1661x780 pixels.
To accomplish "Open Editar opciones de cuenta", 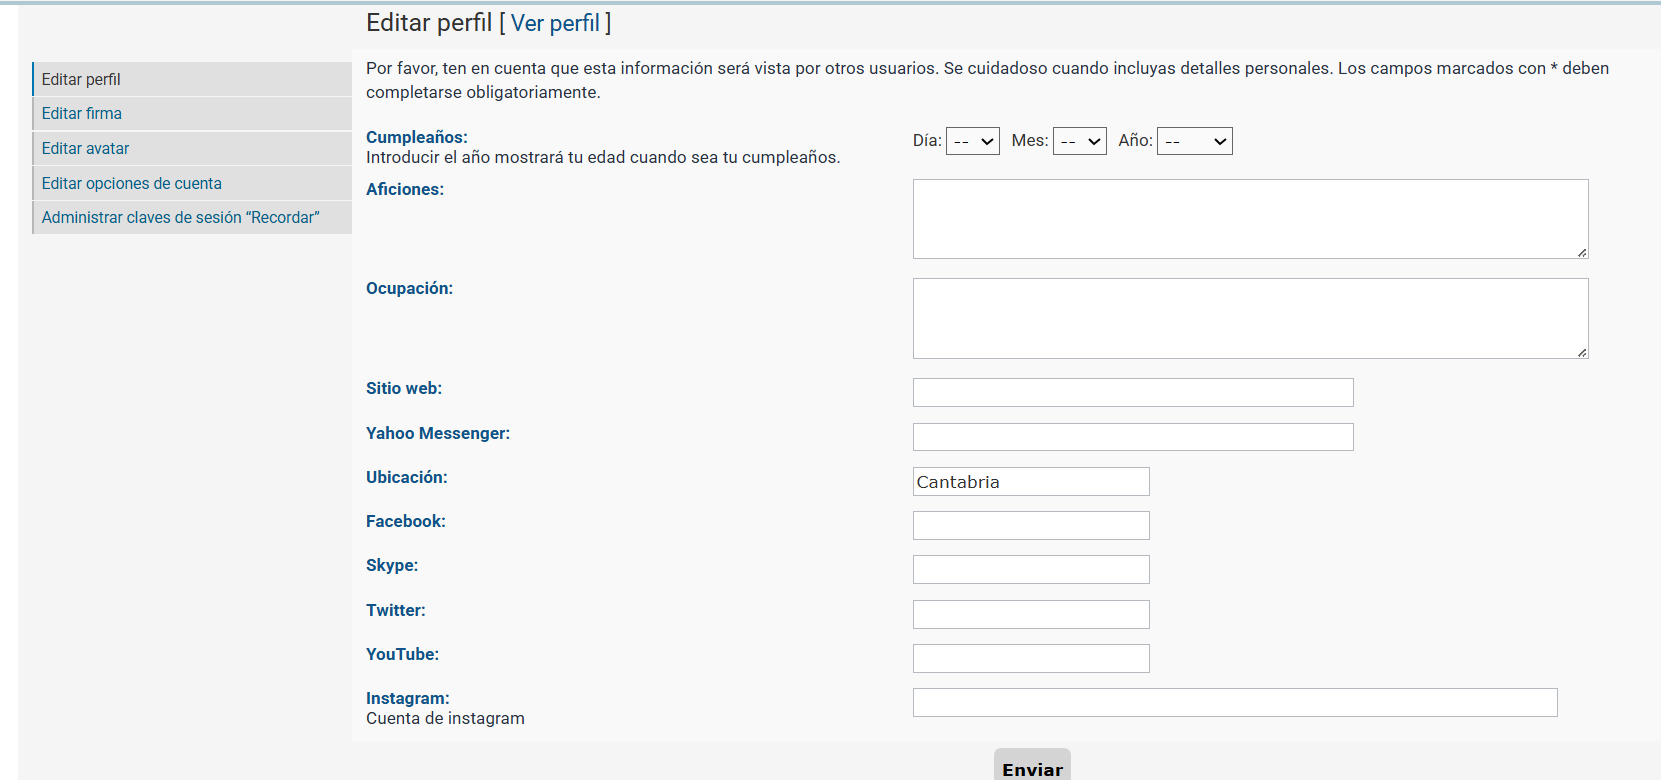I will pos(132,183).
